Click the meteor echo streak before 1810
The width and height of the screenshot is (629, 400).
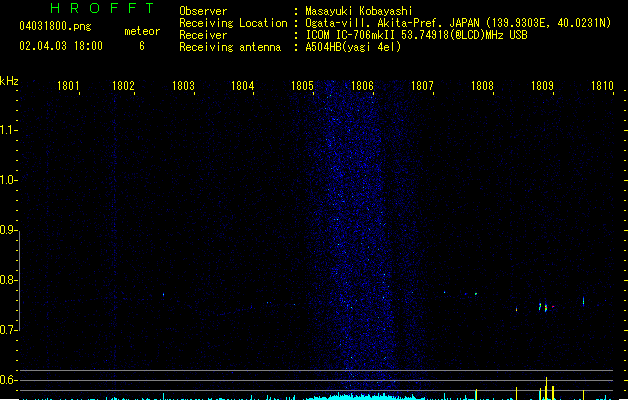point(583,301)
